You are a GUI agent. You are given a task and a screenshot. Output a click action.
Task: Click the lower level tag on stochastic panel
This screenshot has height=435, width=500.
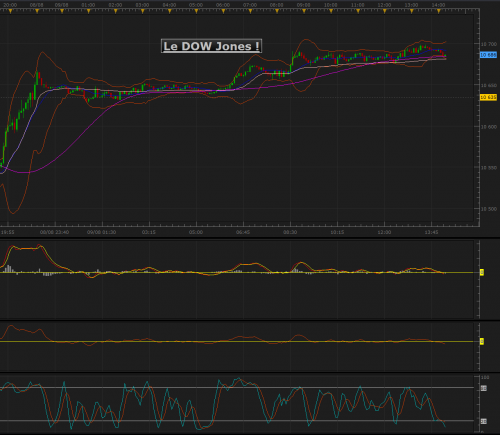[x=484, y=421]
